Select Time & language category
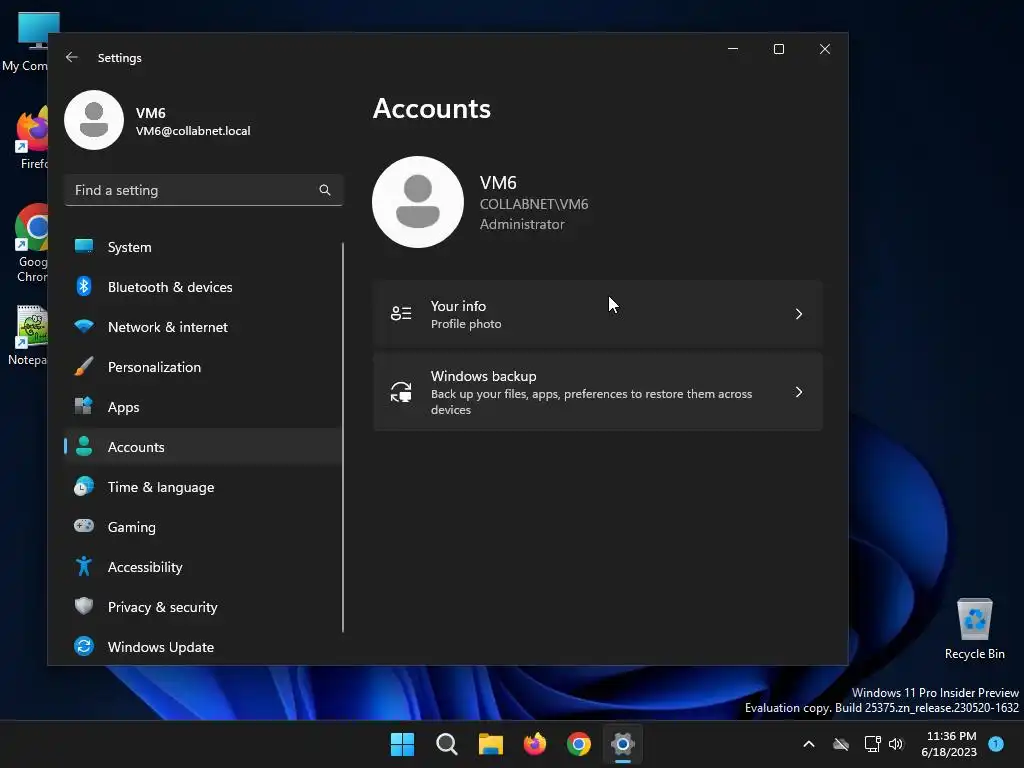Screen dimensions: 1024x768 [203, 487]
